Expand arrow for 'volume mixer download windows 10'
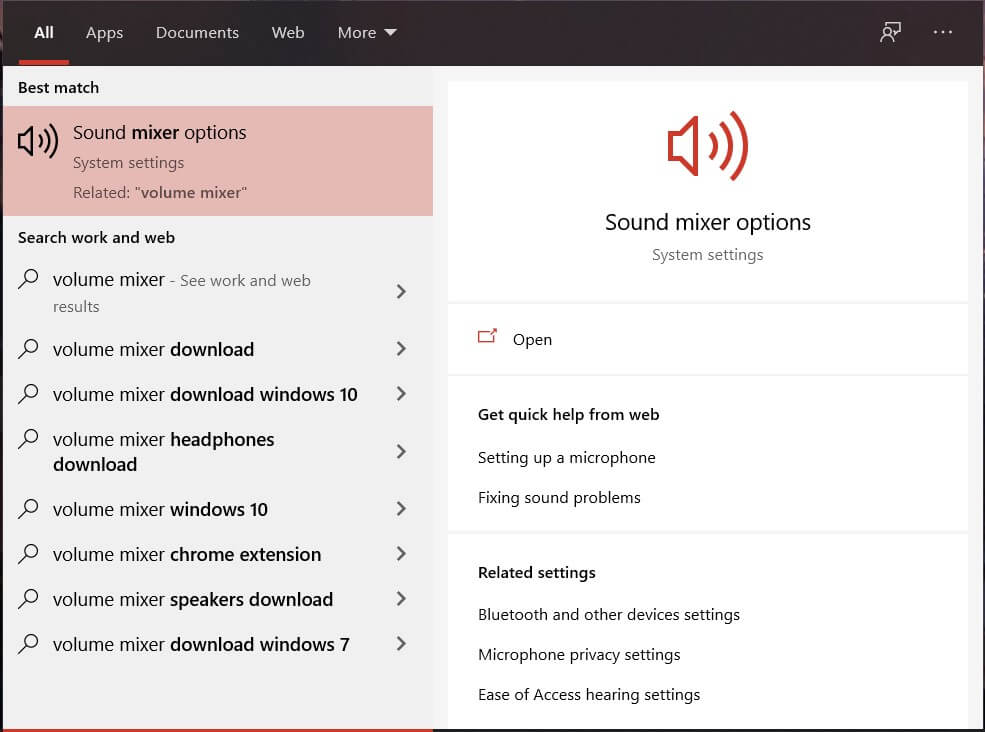985x732 pixels. pyautogui.click(x=401, y=394)
